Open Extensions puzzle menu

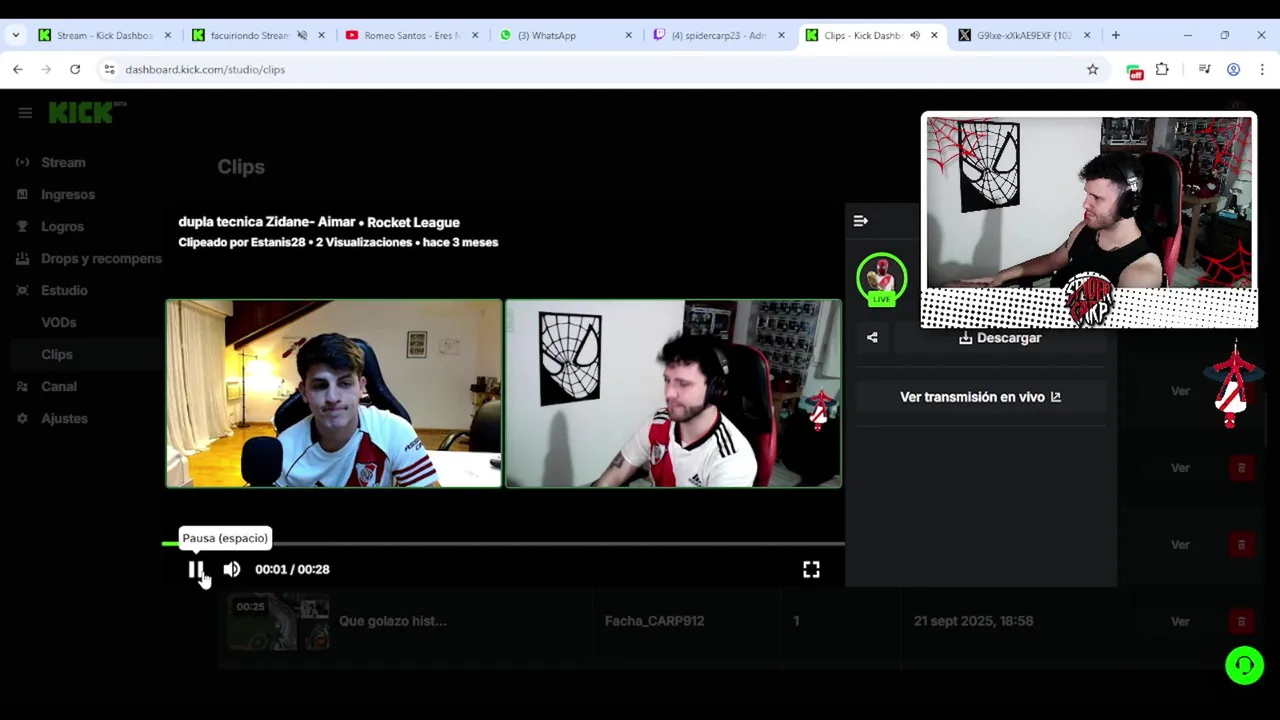click(1162, 69)
